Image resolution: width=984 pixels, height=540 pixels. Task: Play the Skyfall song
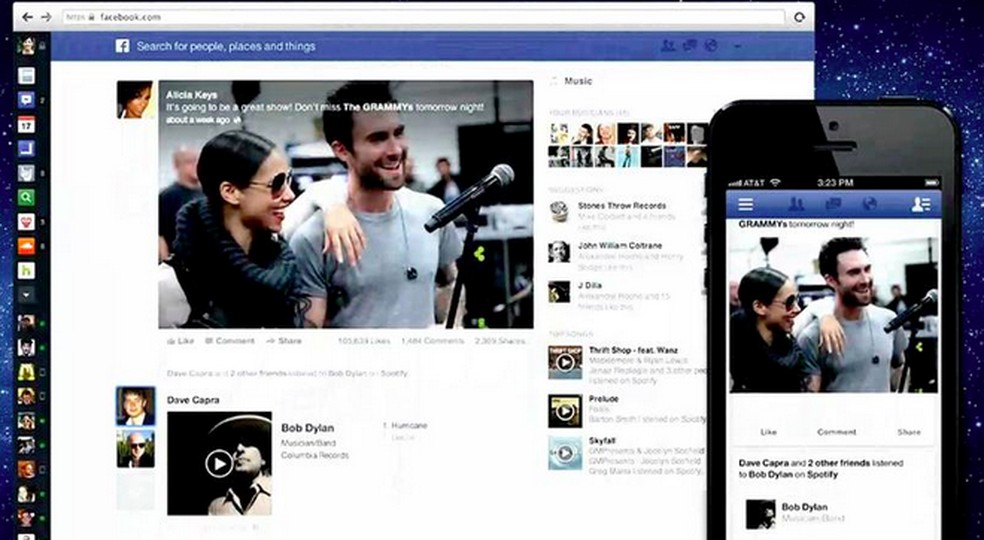coord(565,453)
